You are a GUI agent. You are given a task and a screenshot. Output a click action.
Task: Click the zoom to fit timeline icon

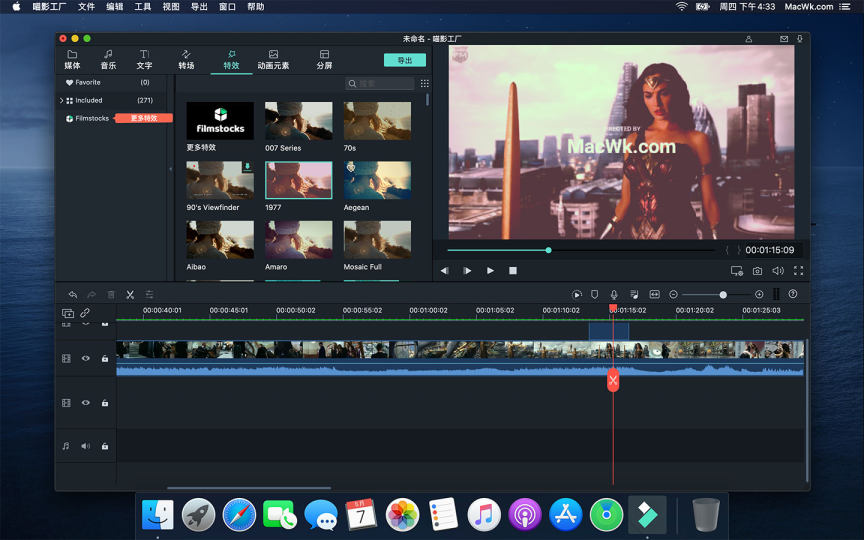pos(655,295)
